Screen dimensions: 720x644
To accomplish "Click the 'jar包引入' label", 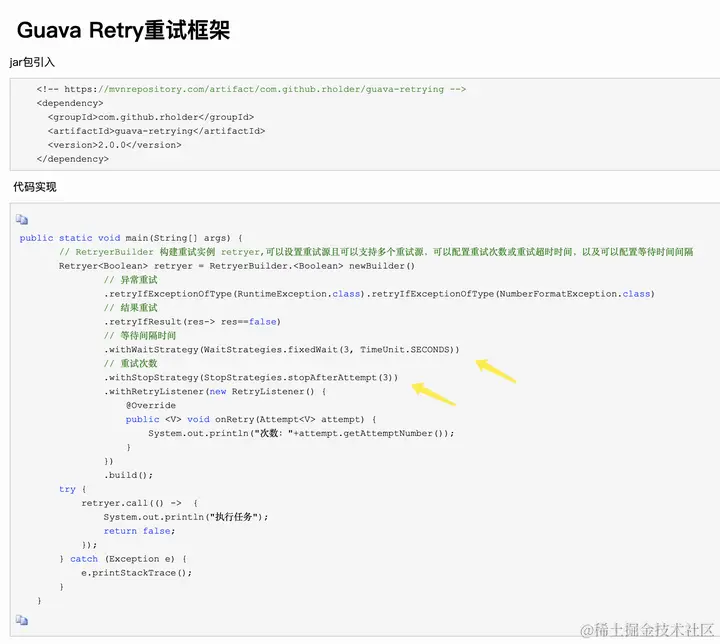I will (32, 62).
